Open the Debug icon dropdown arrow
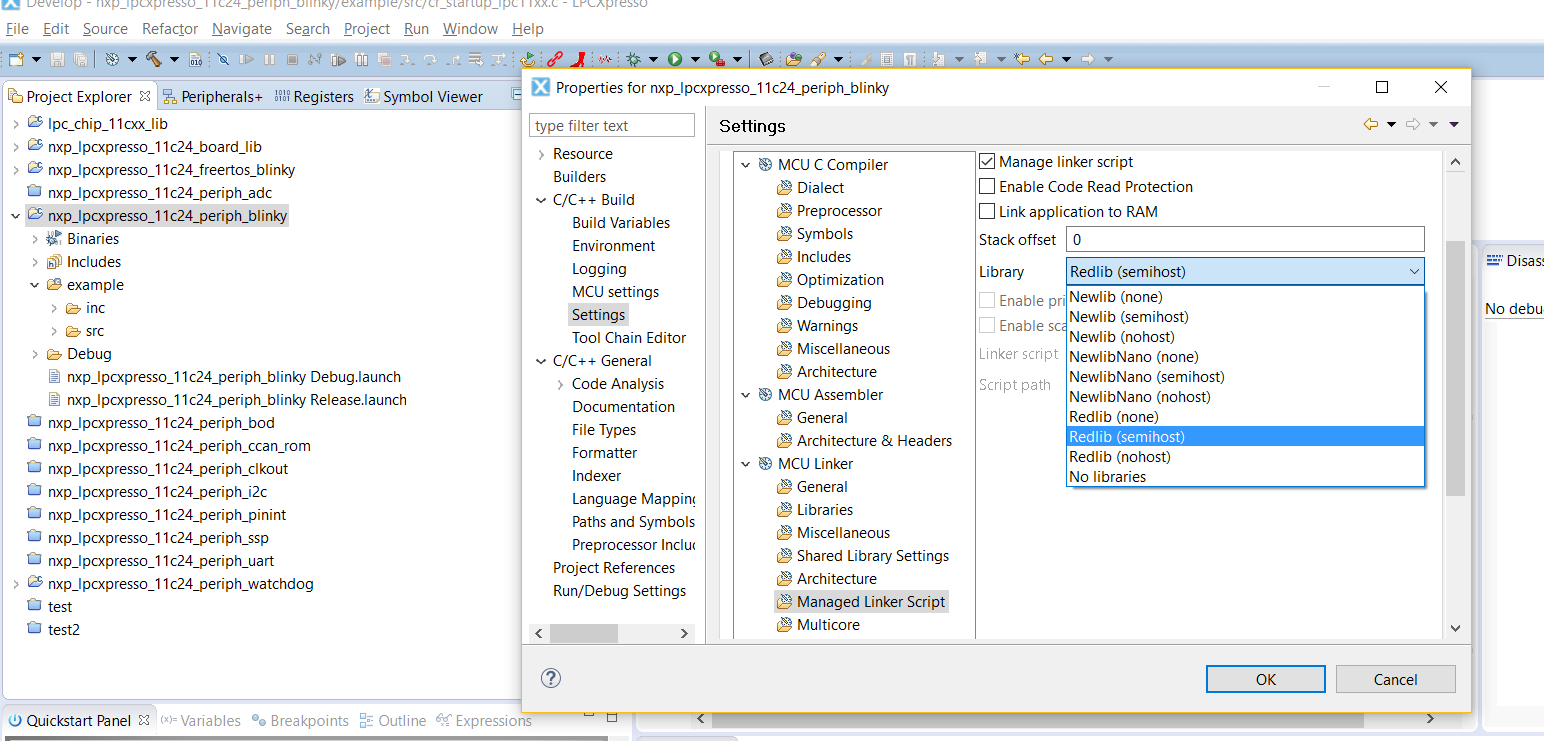Viewport: 1544px width, 741px height. [x=652, y=60]
